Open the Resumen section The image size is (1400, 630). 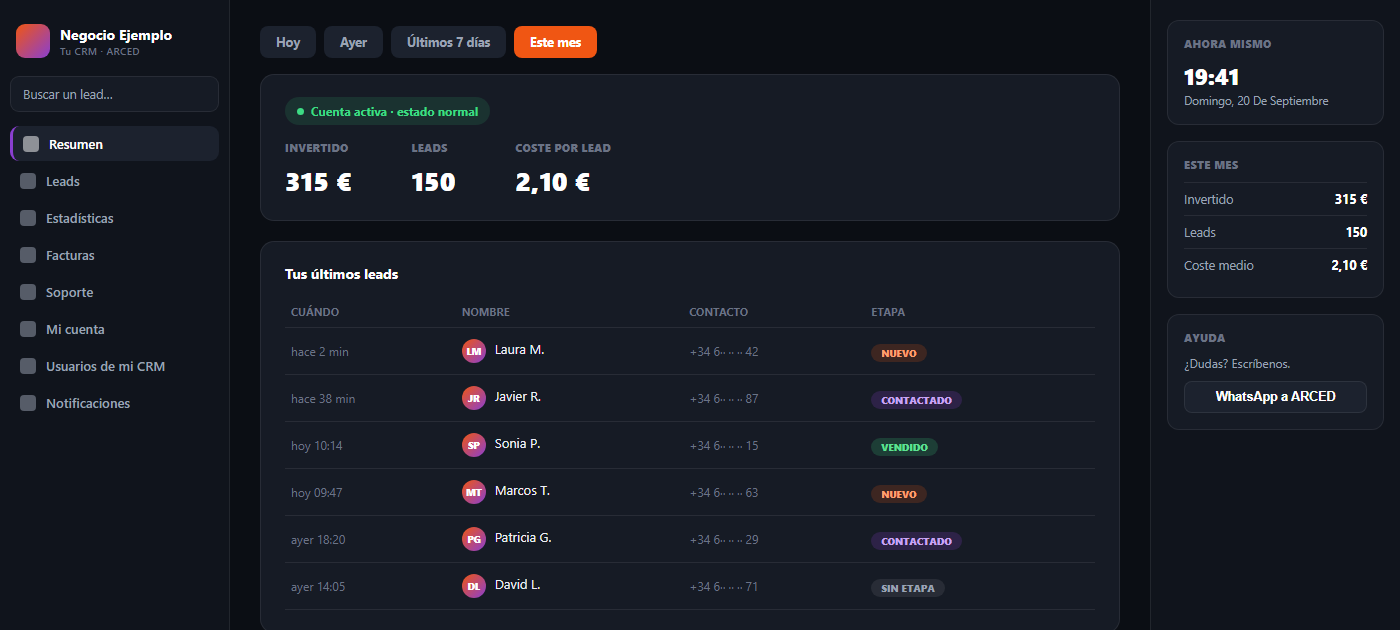pyautogui.click(x=114, y=144)
